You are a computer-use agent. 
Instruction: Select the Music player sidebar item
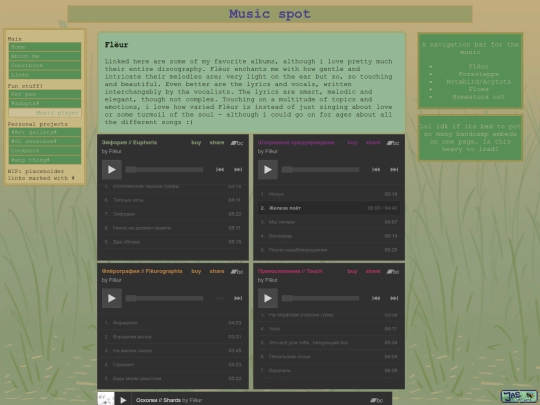pyautogui.click(x=45, y=113)
